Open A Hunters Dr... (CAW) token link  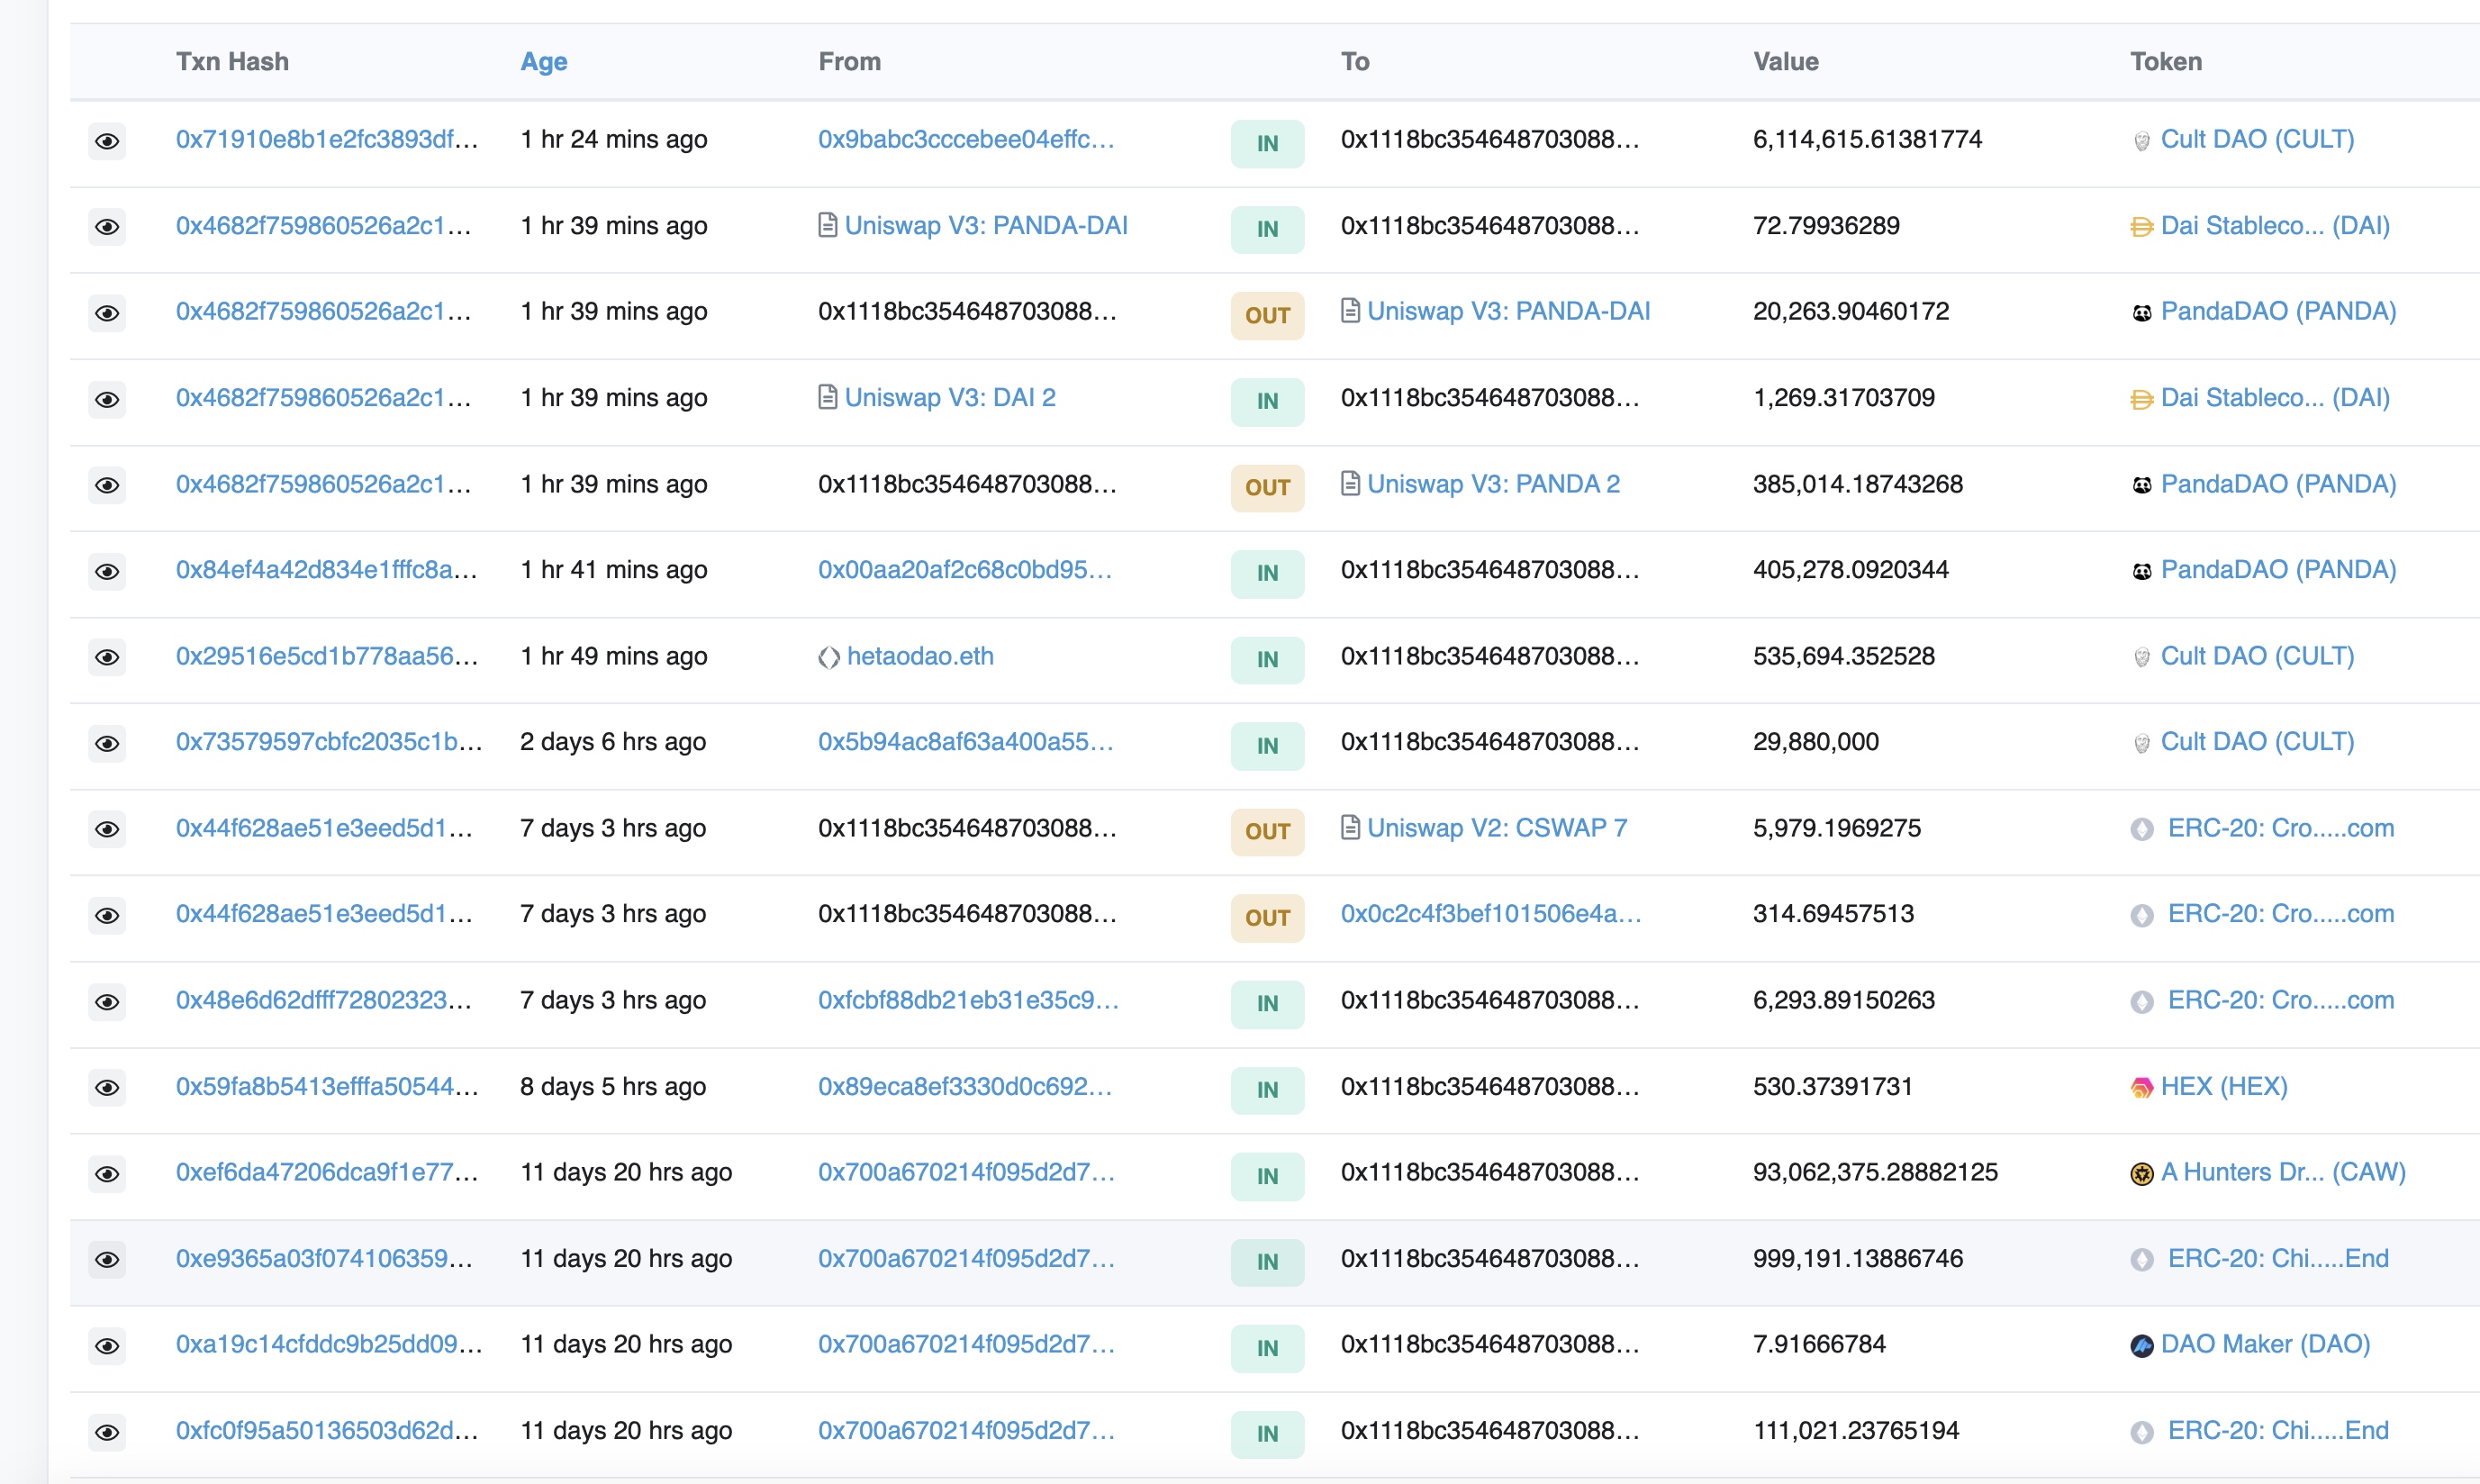pos(2283,1172)
